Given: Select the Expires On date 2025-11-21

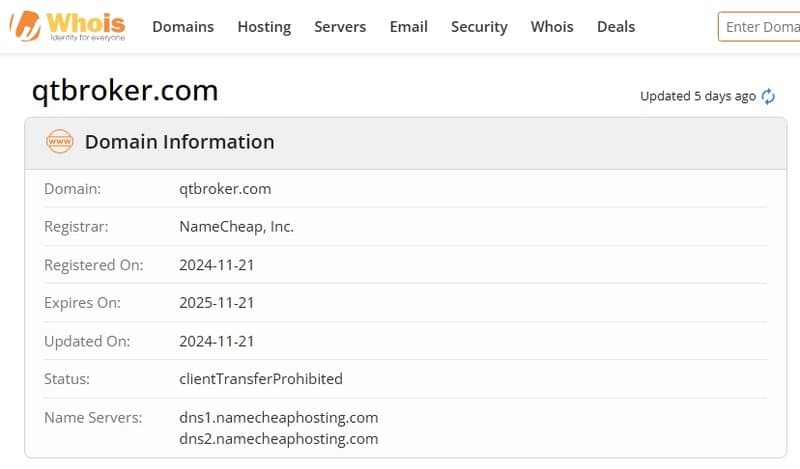Looking at the screenshot, I should (216, 303).
